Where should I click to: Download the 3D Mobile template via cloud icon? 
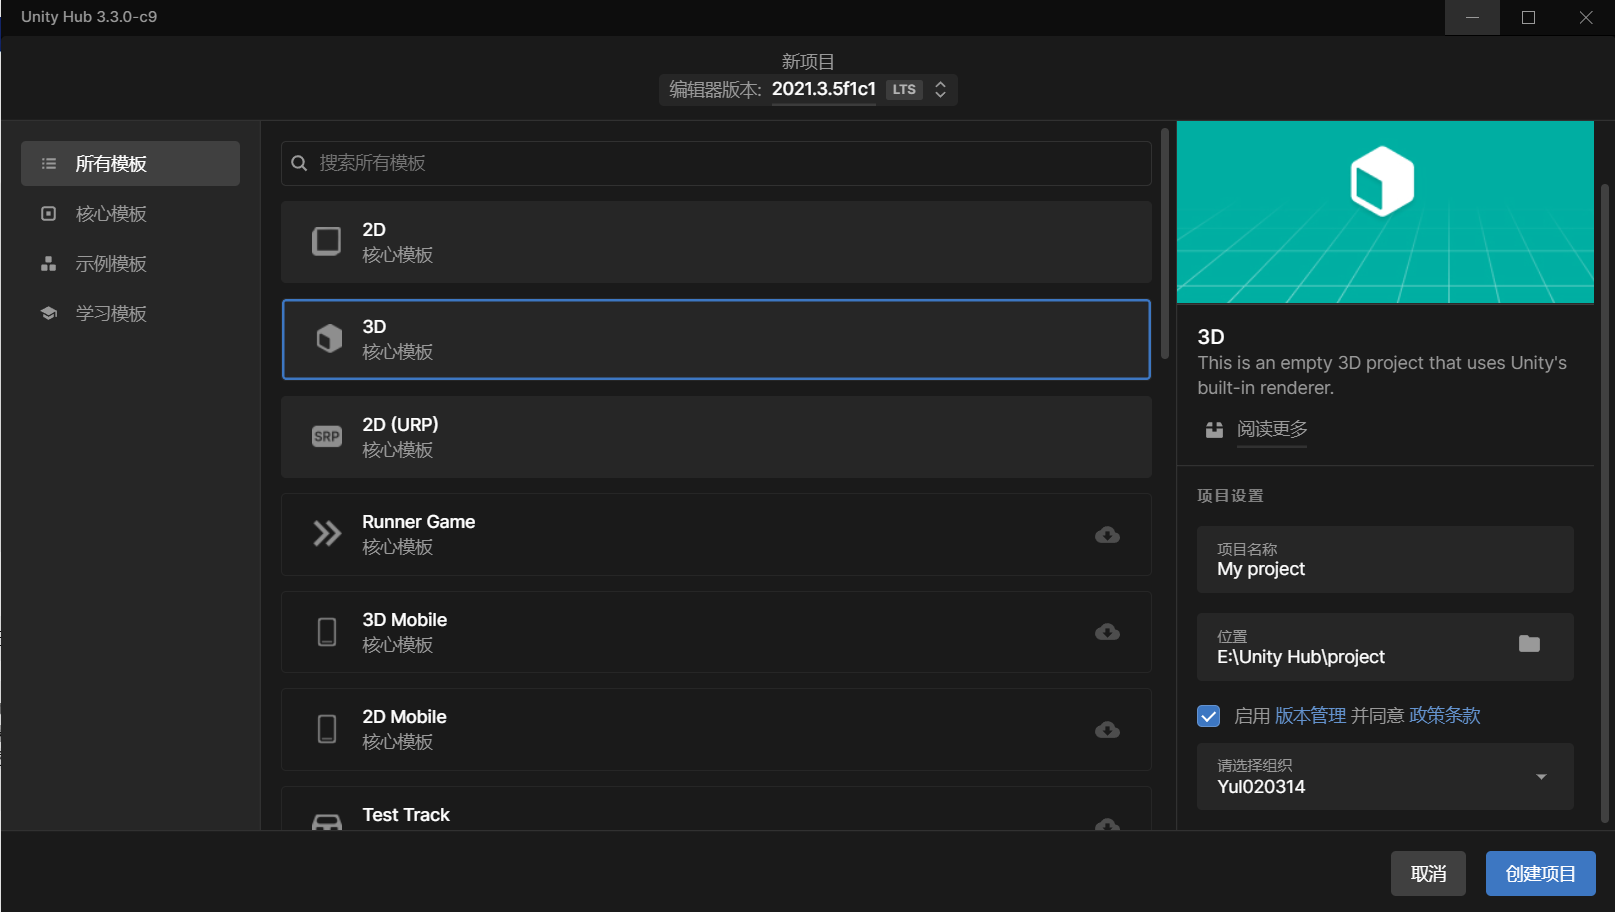1107,632
